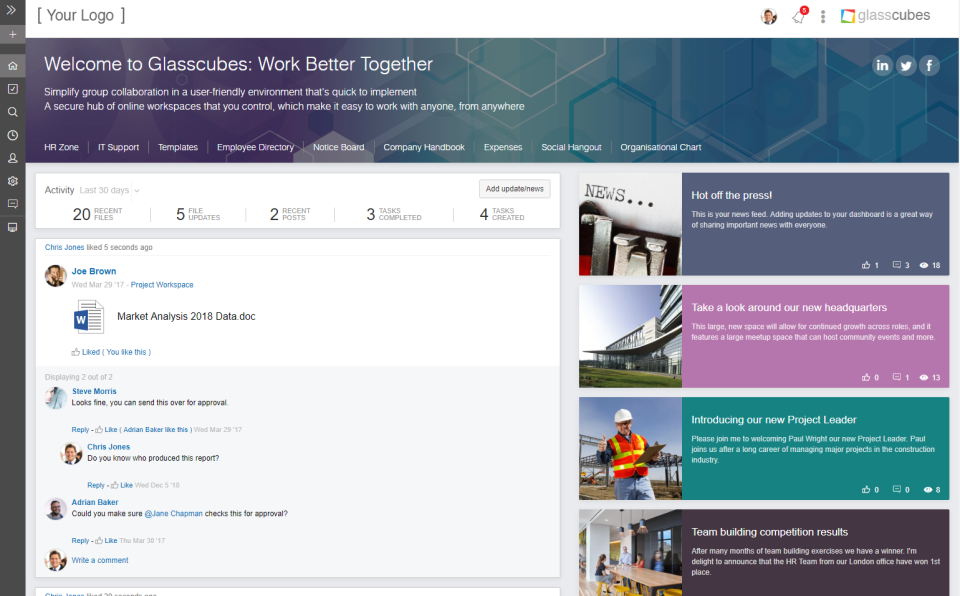This screenshot has width=960, height=596.
Task: Check notifications via the bell icon
Action: (797, 15)
